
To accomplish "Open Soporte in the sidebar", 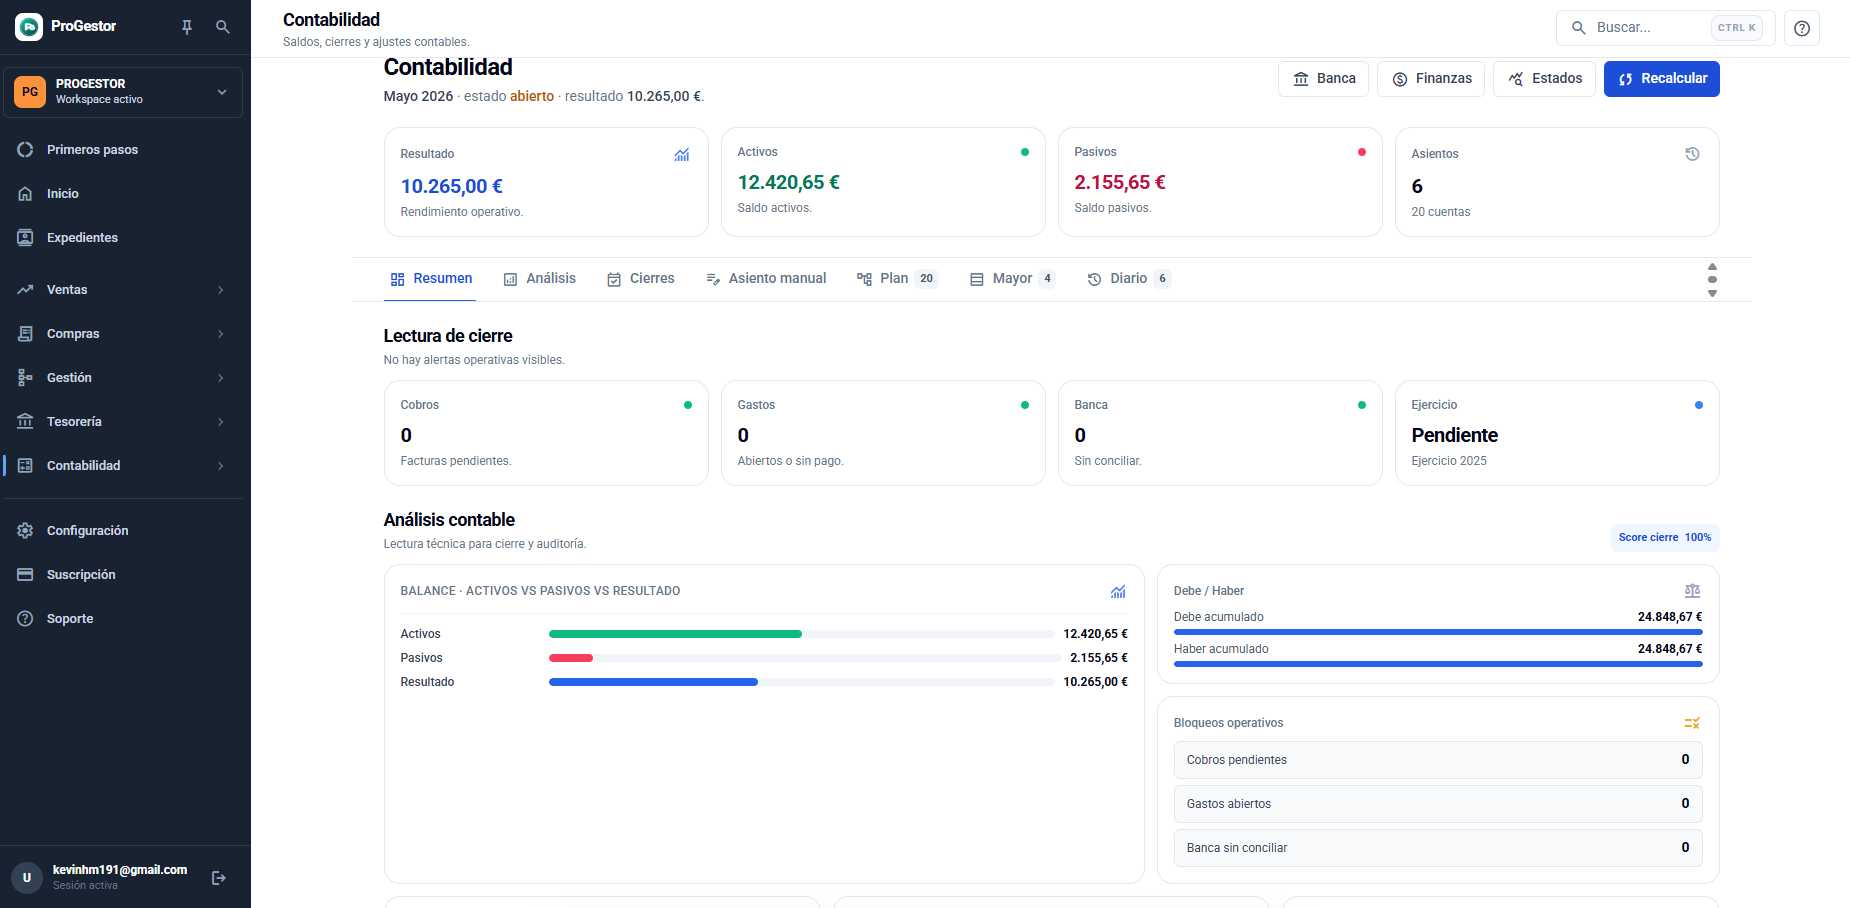I will click(123, 619).
